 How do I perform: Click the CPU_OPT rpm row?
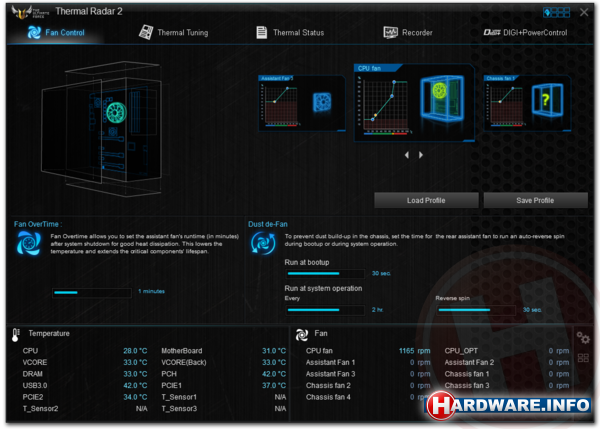[x=507, y=351]
